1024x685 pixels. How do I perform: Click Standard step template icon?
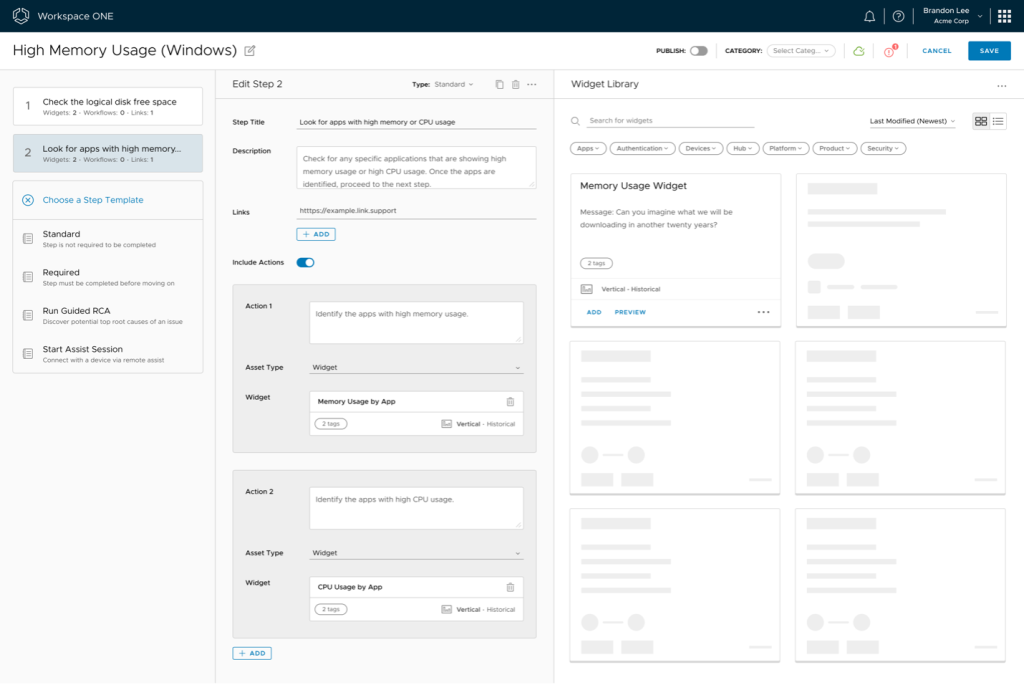point(28,239)
